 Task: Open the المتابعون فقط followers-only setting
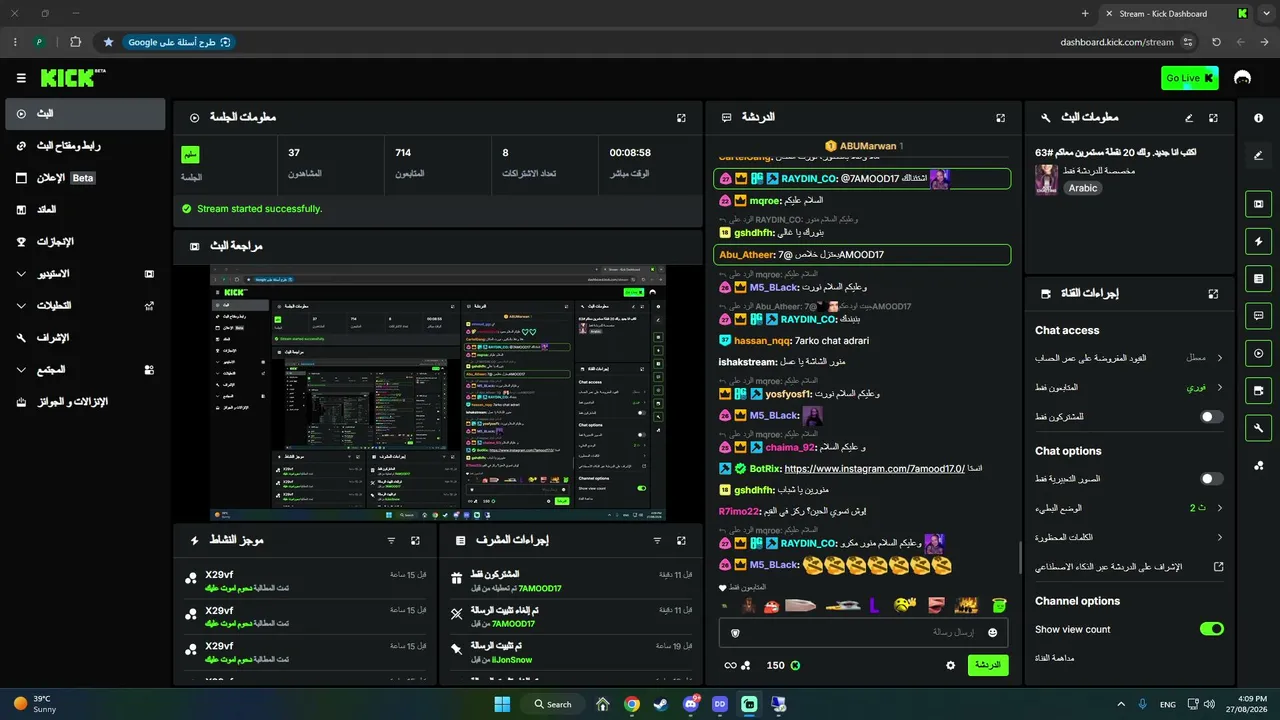1129,387
